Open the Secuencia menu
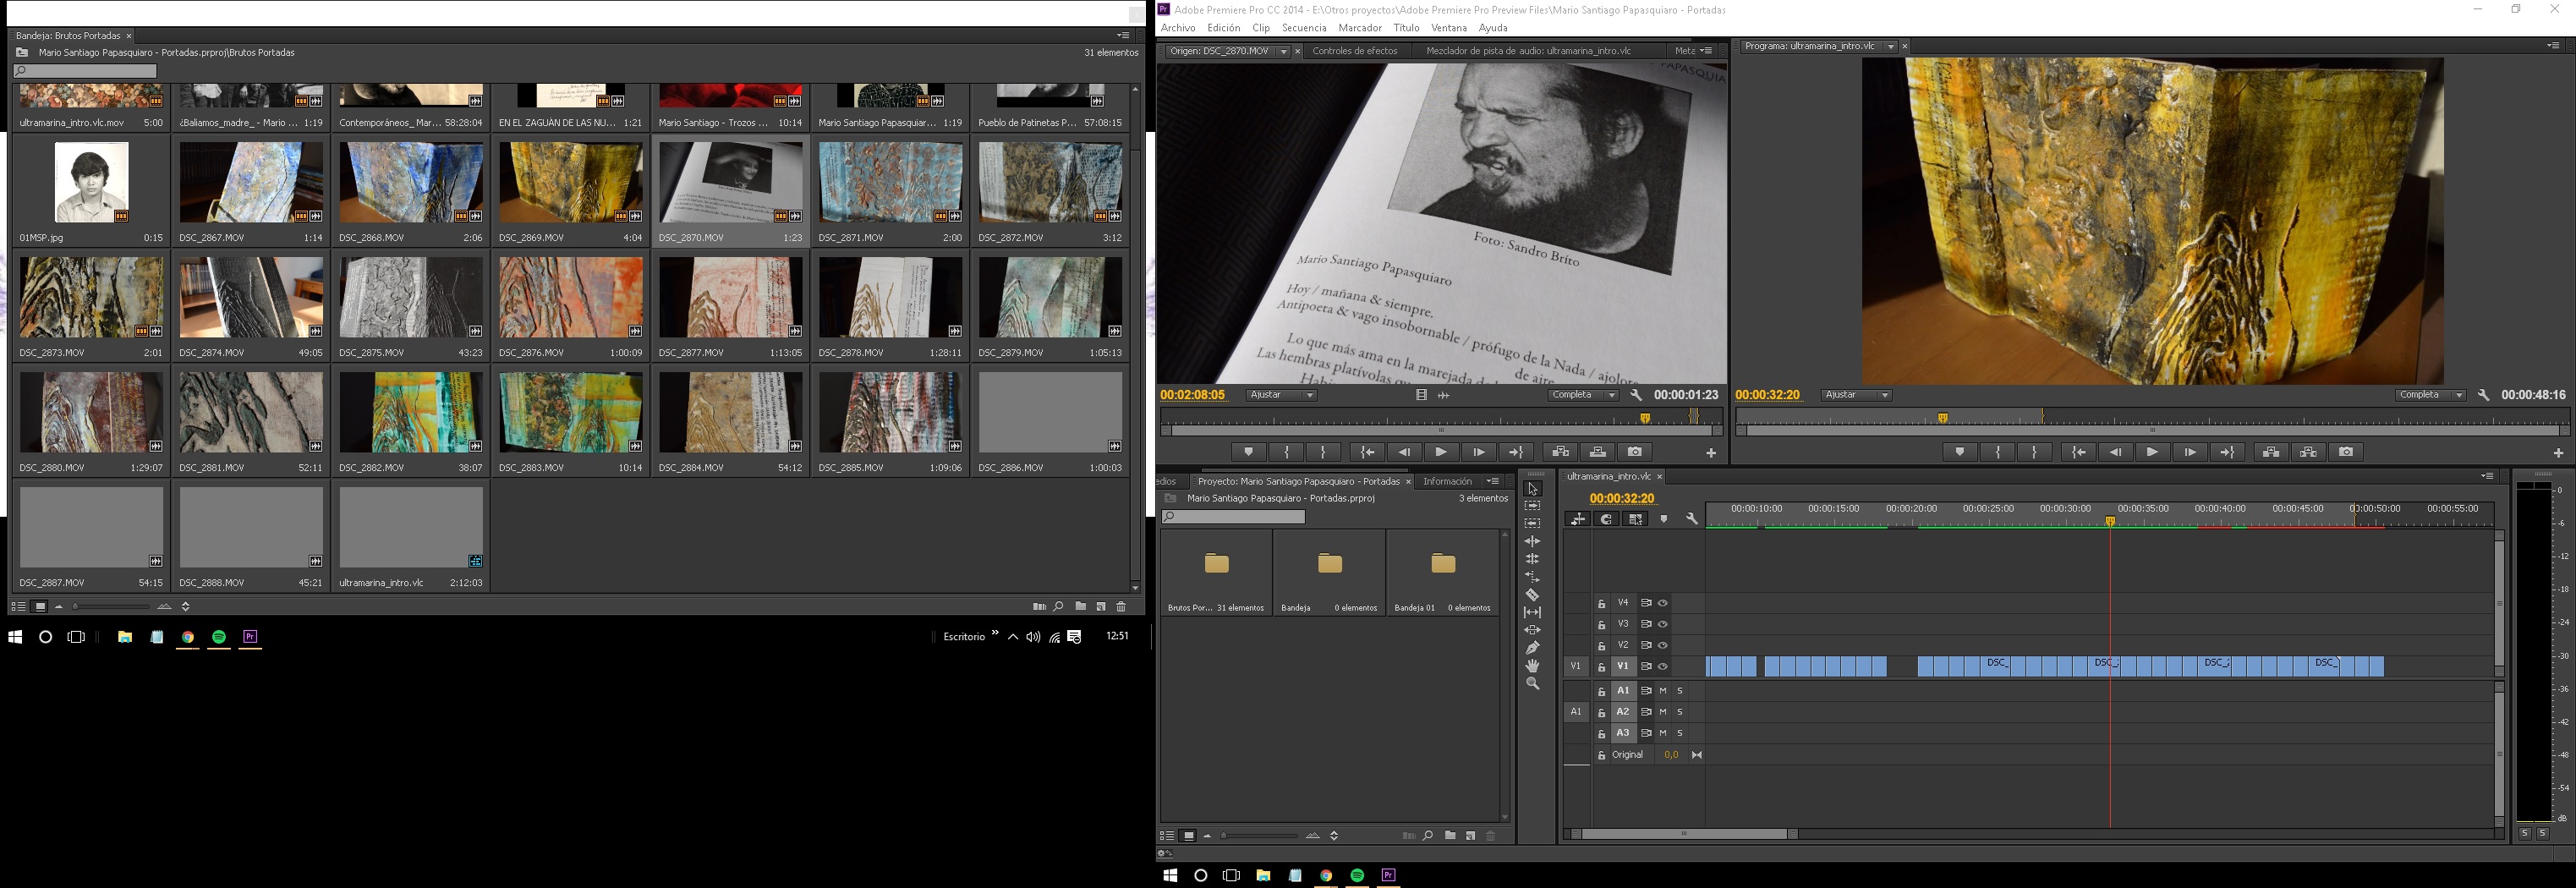The image size is (2576, 888). (1303, 28)
